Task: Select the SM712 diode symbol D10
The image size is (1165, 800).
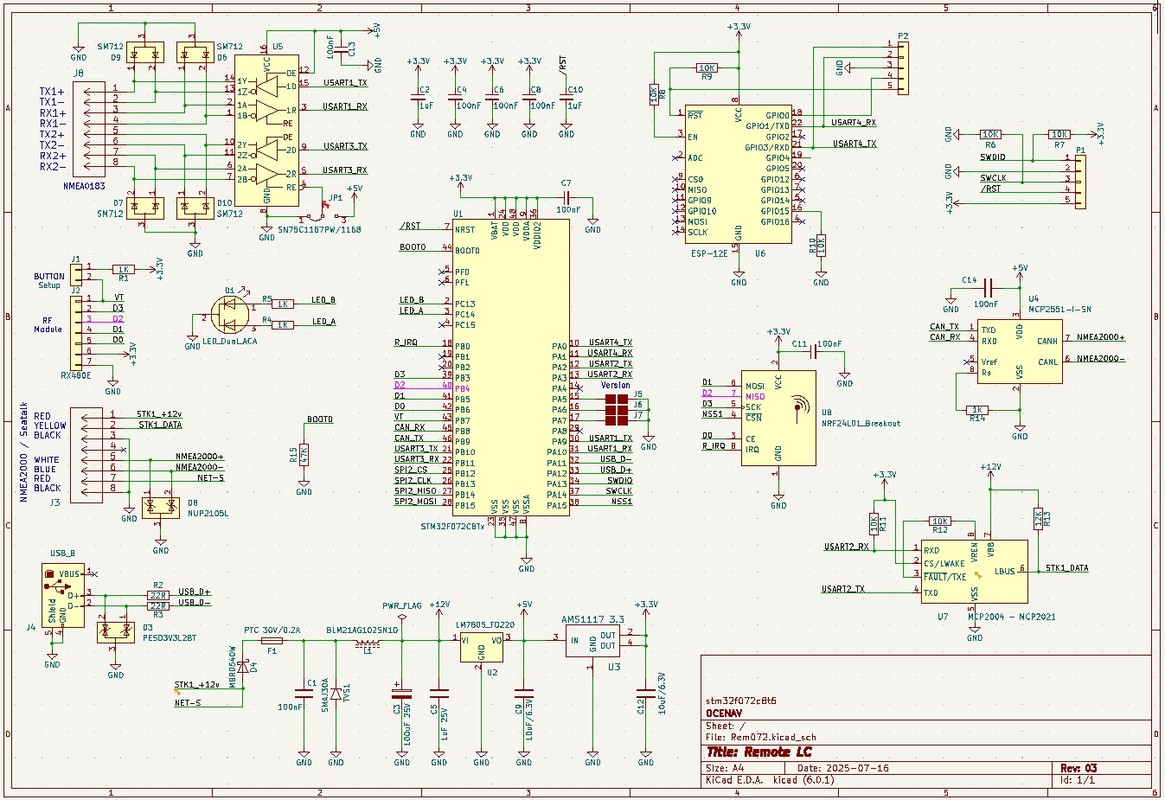Action: coord(194,207)
